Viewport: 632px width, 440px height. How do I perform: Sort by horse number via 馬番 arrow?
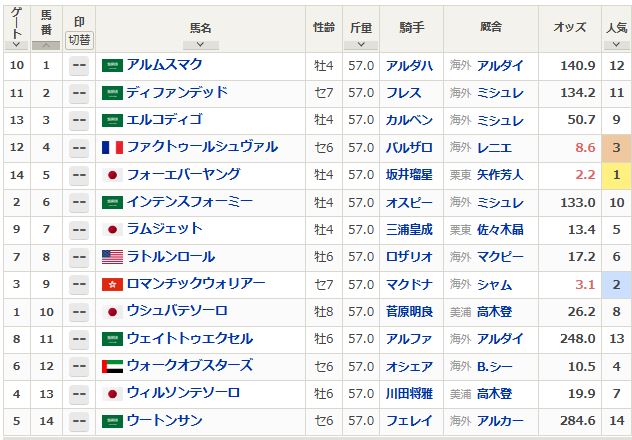point(46,45)
